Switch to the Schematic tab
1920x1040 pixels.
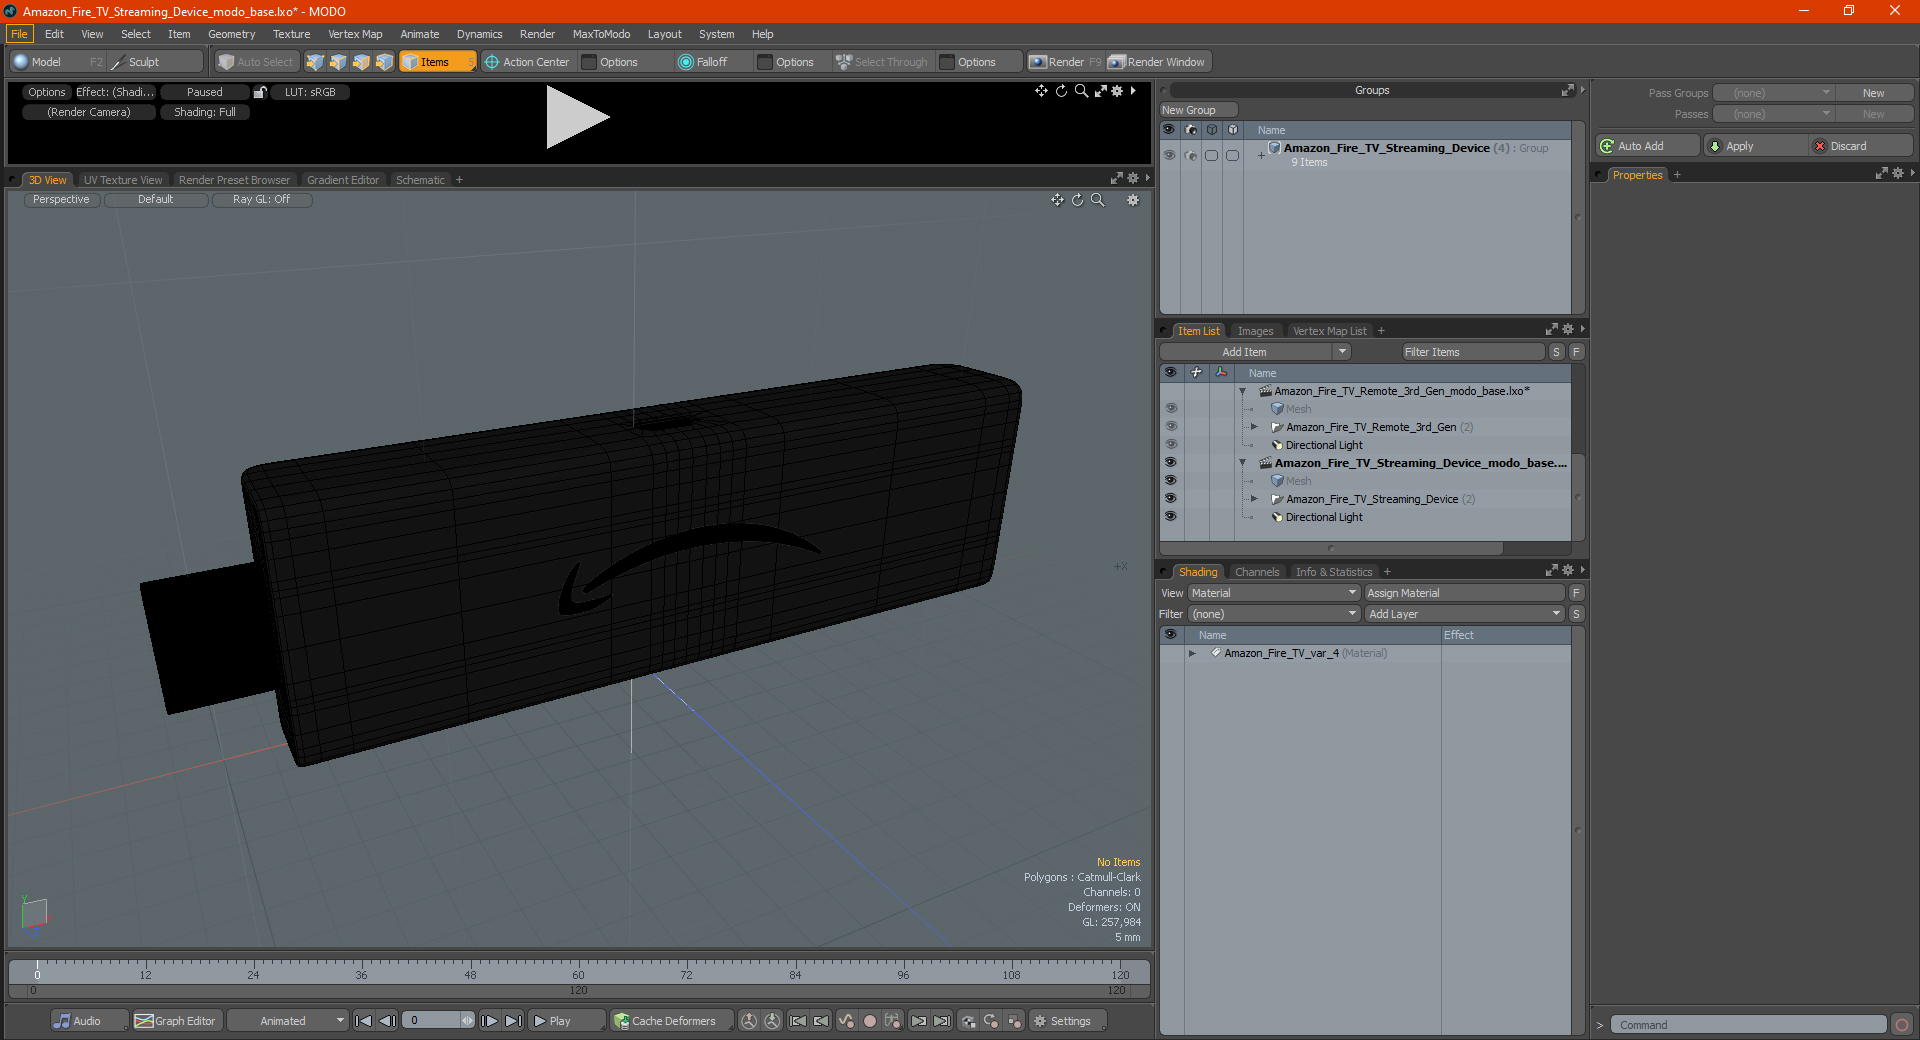click(x=420, y=180)
